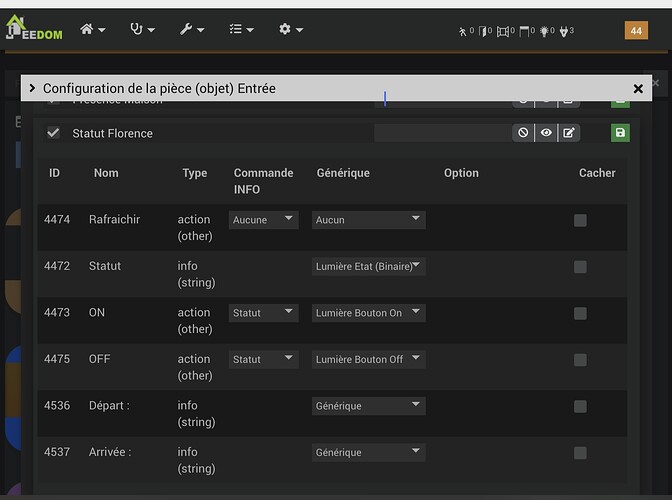Open Lumière Bouton Off dropdown
This screenshot has width=672, height=500.
click(x=369, y=359)
